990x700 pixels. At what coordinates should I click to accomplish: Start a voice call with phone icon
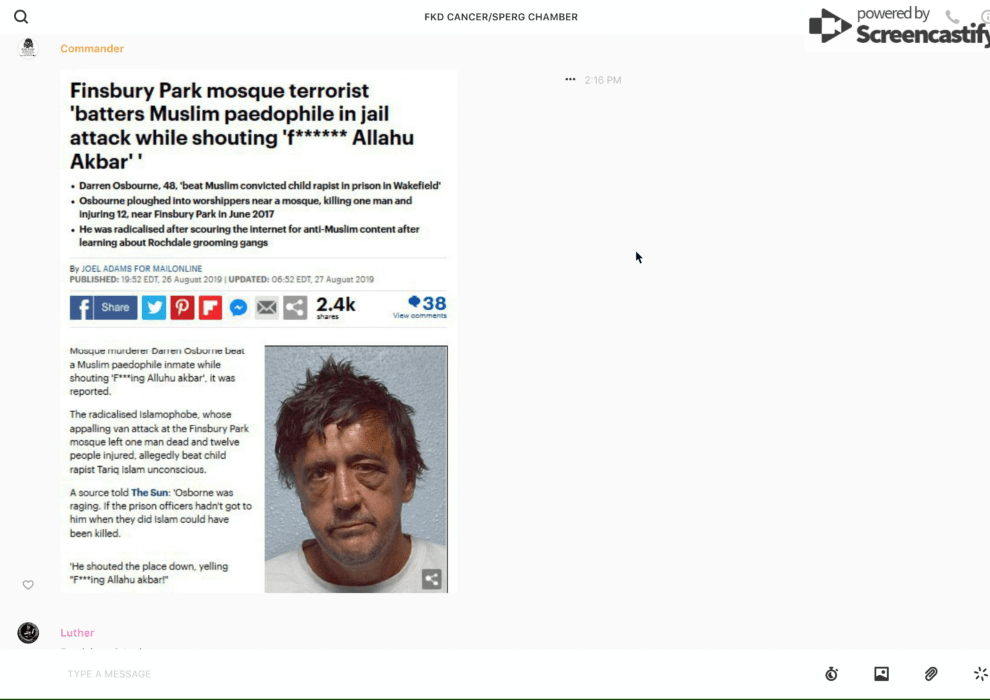(952, 17)
